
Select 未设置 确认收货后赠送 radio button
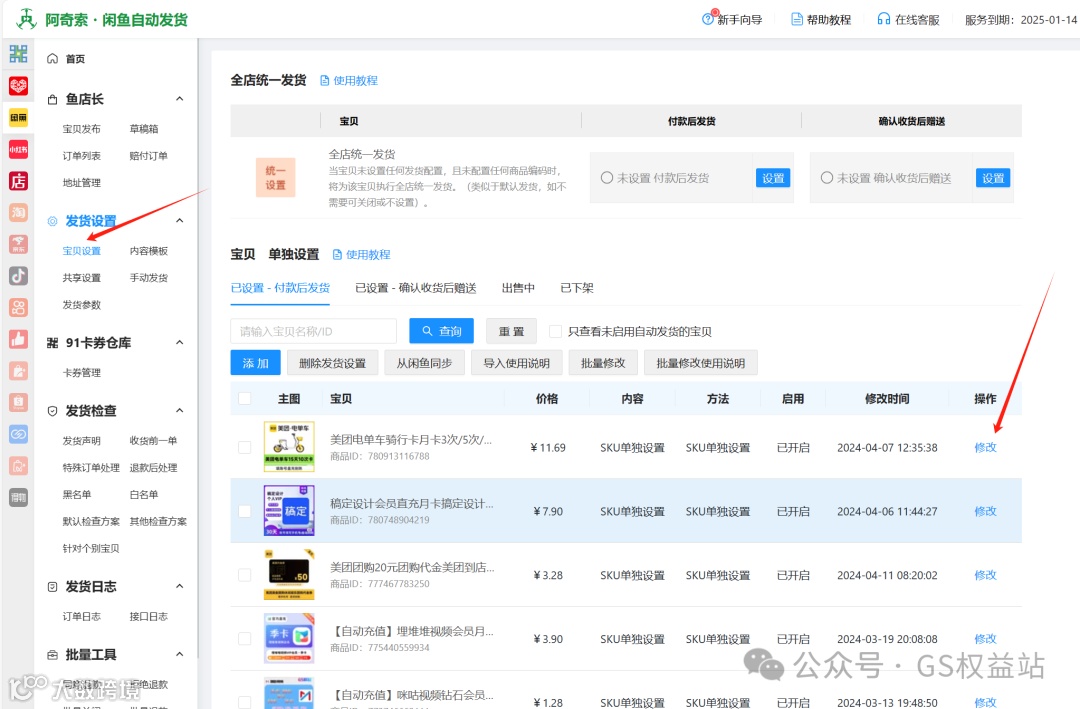pyautogui.click(x=827, y=178)
